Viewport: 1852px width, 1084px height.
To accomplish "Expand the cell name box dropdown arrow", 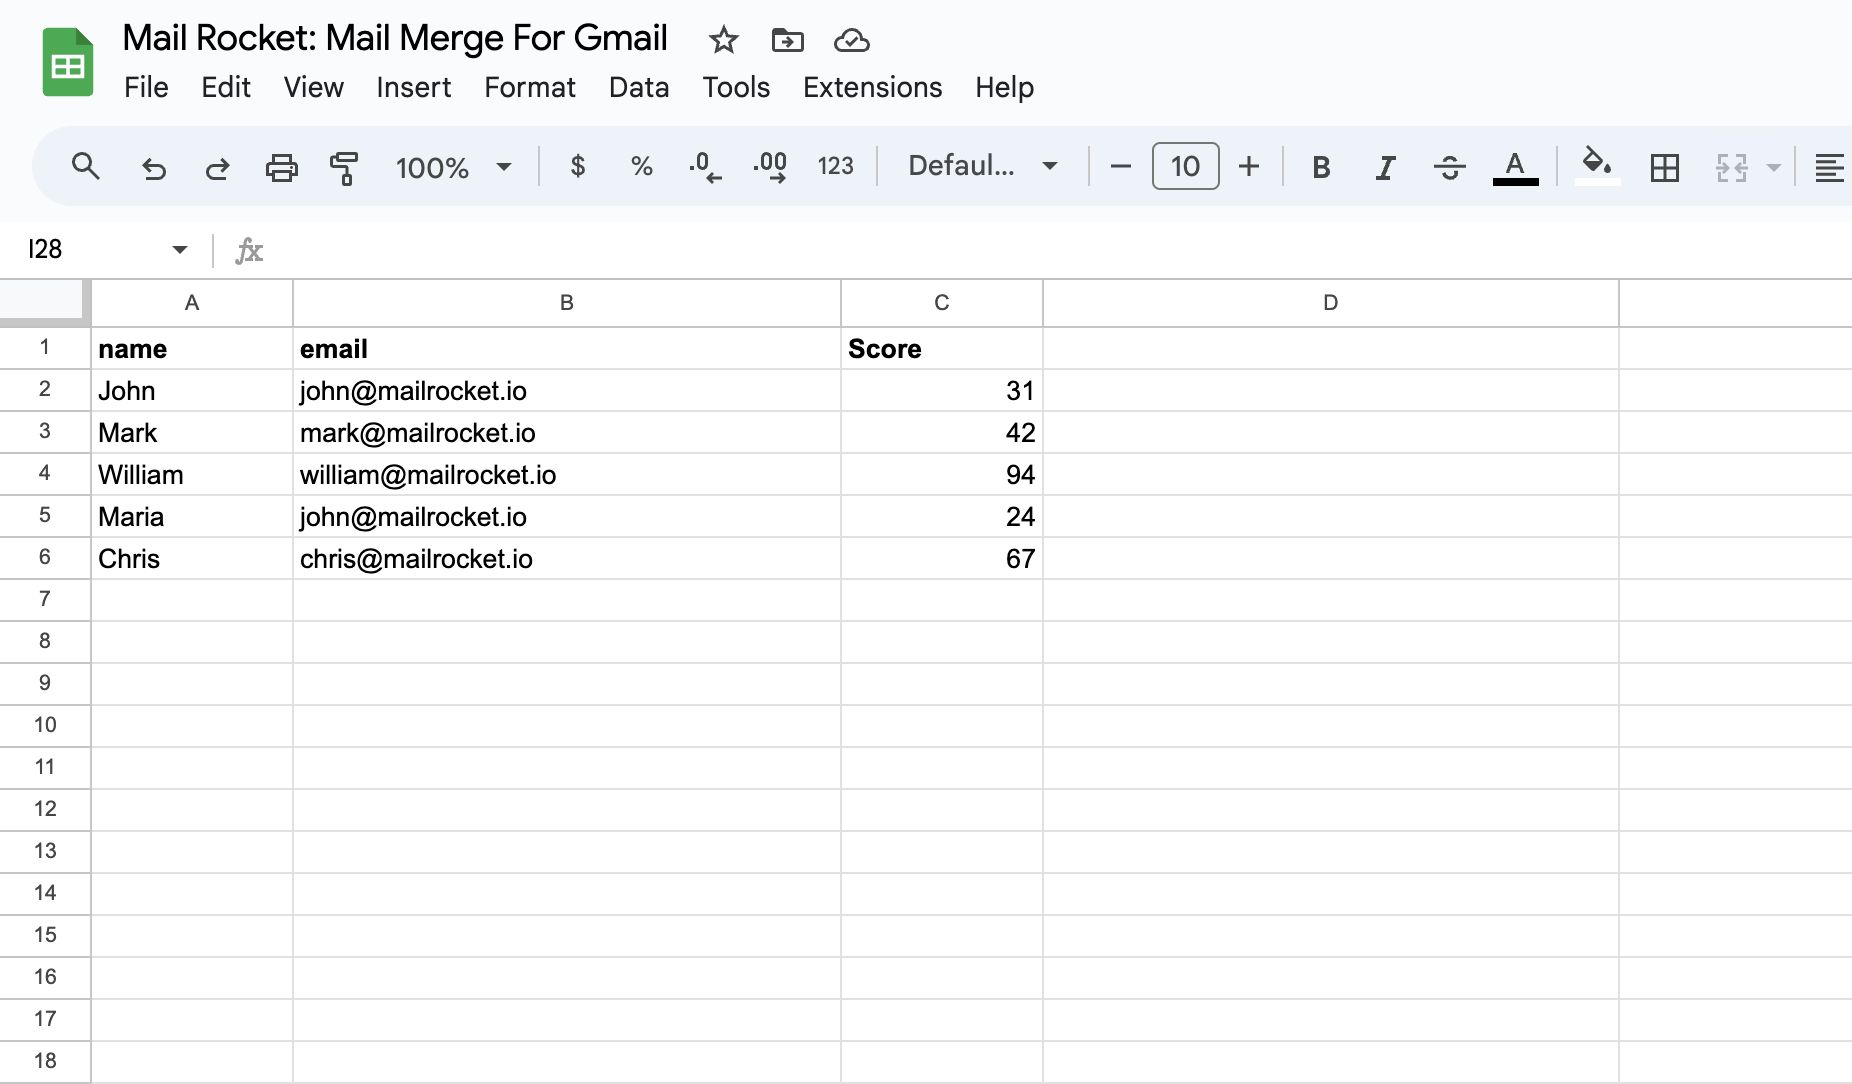I will [x=180, y=249].
